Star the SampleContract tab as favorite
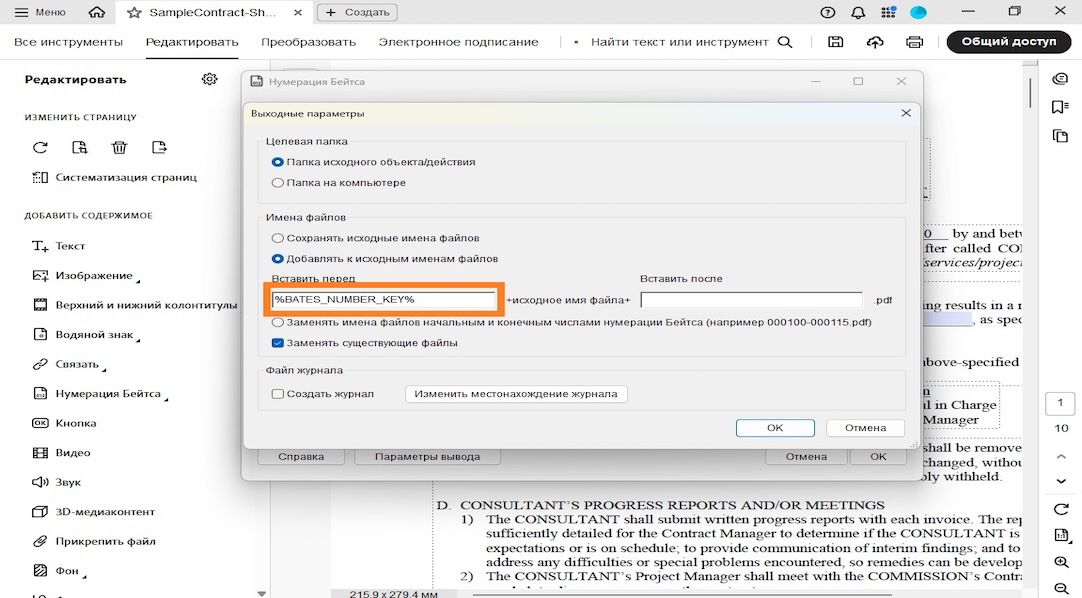The width and height of the screenshot is (1082, 598). coord(134,12)
